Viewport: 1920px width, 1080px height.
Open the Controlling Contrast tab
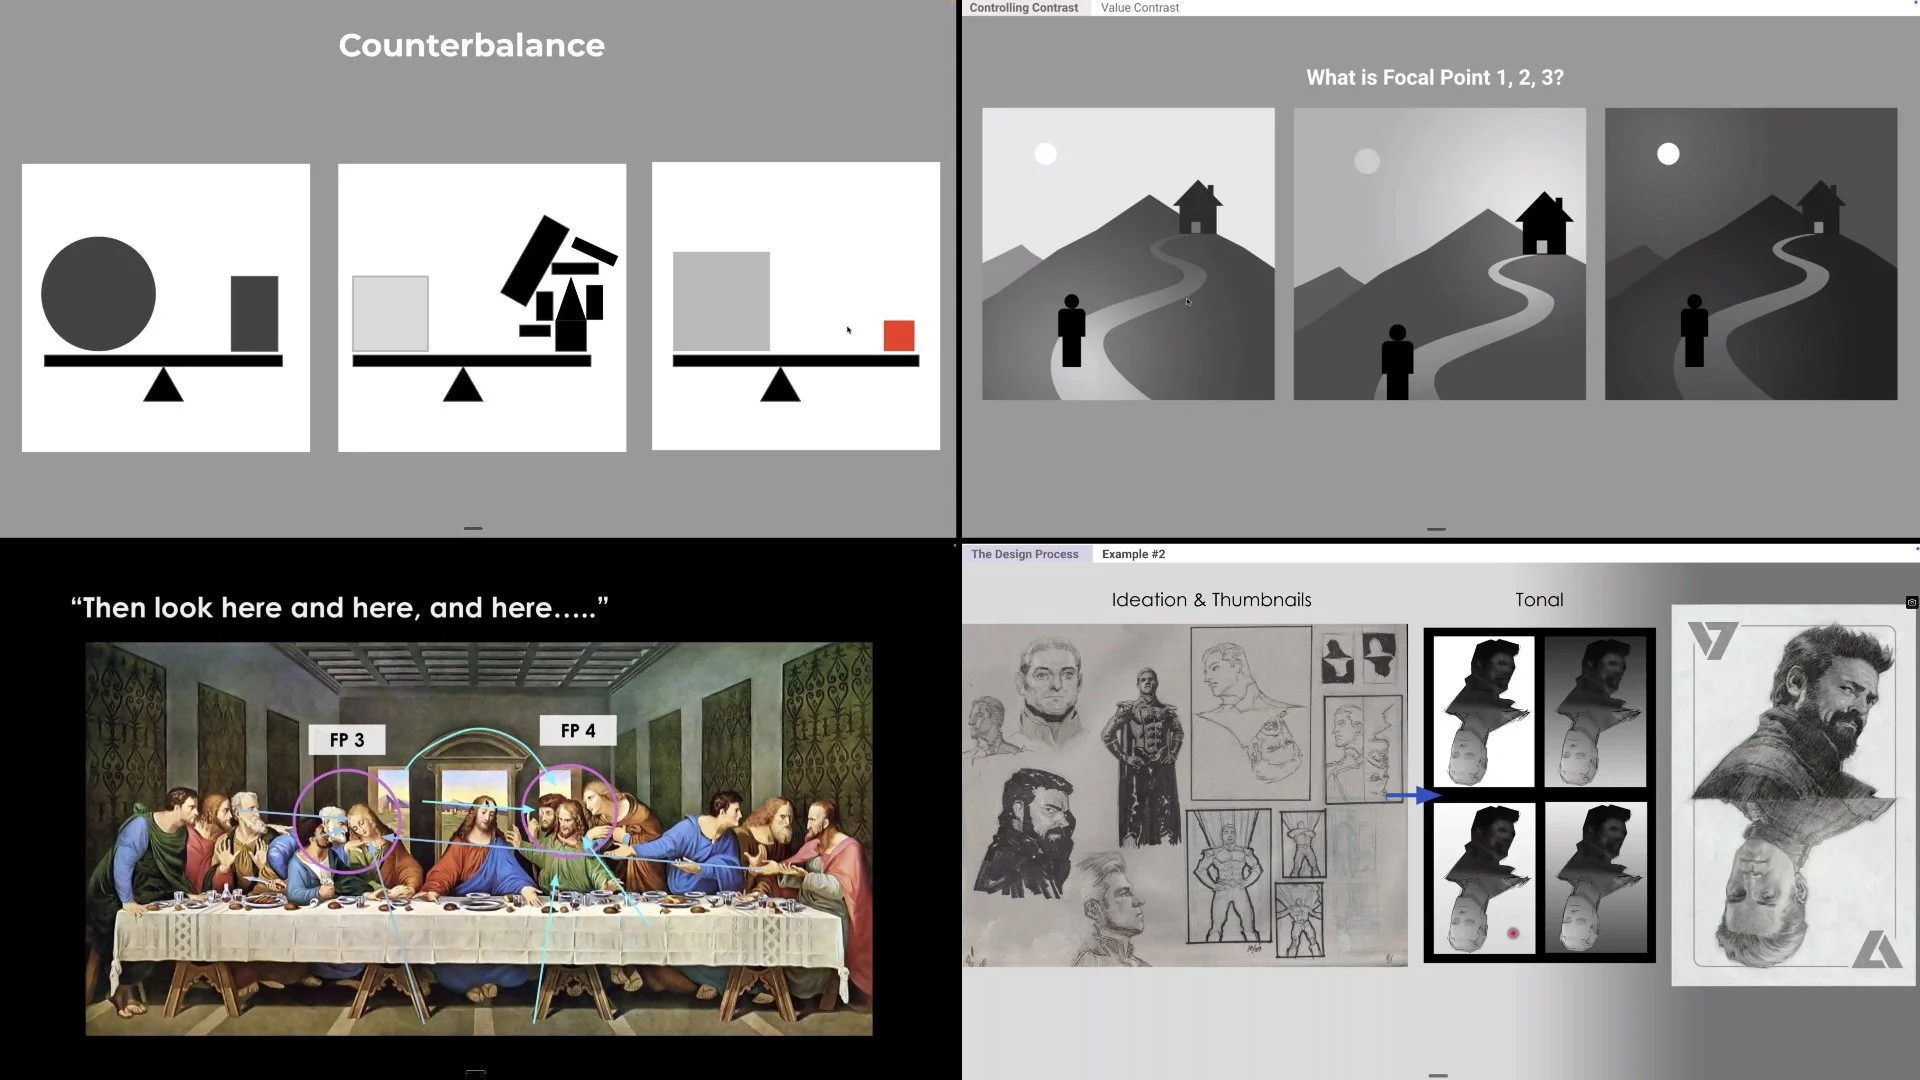tap(1023, 8)
